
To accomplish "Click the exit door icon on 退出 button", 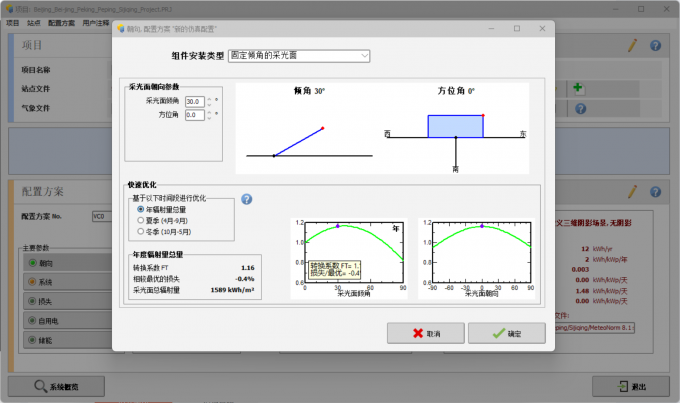I will click(623, 386).
